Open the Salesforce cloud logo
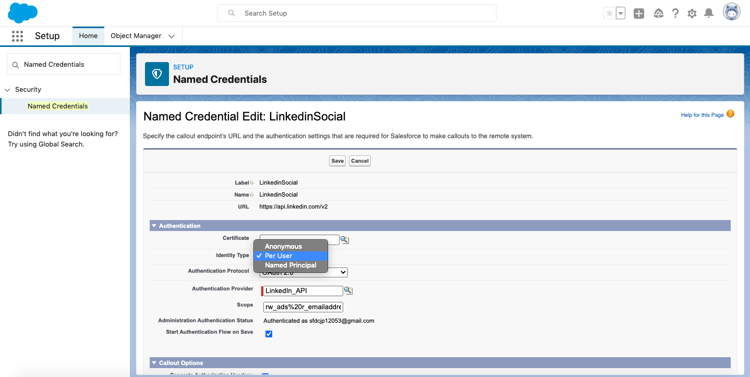 pyautogui.click(x=22, y=12)
